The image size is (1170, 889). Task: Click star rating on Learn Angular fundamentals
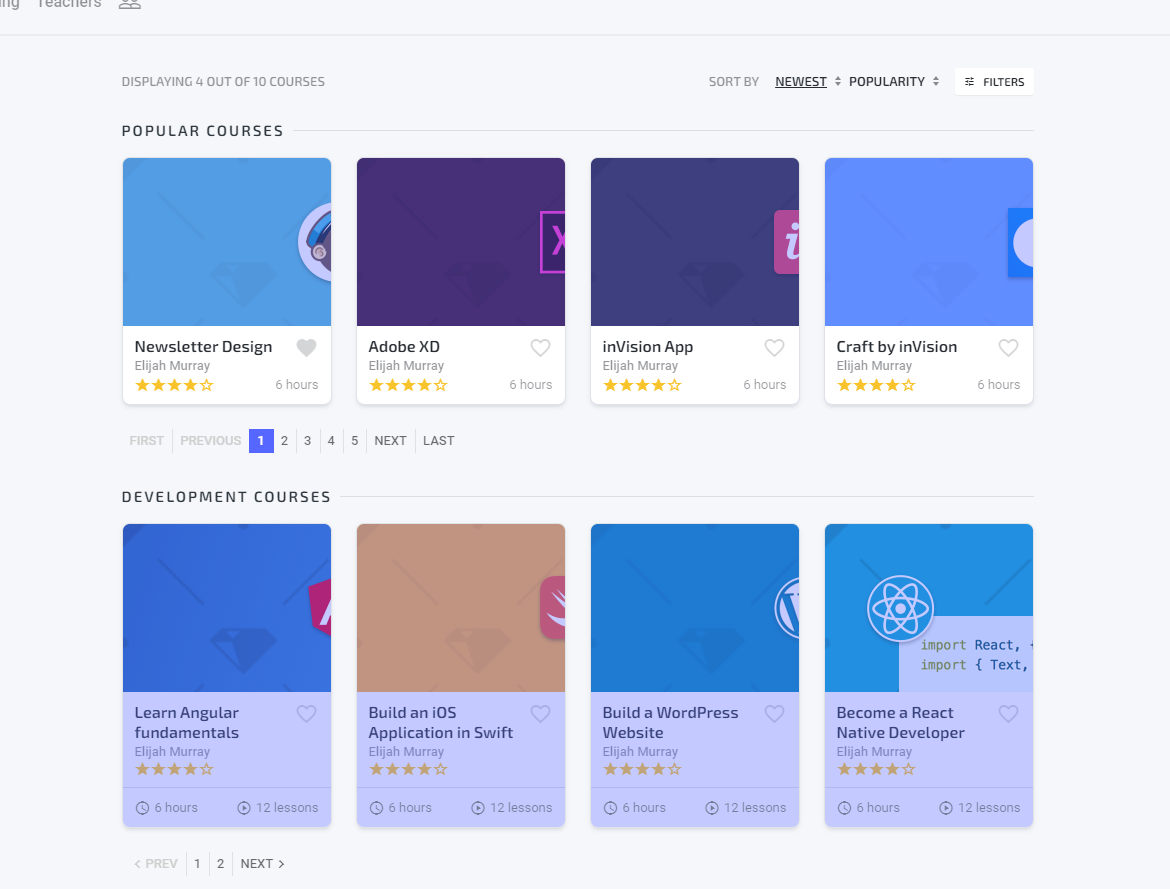(x=174, y=769)
